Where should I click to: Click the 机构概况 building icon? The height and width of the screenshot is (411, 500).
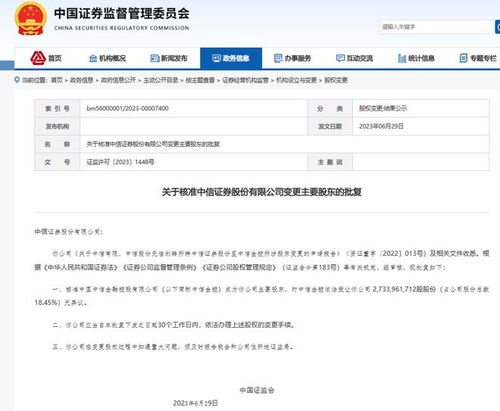click(93, 58)
